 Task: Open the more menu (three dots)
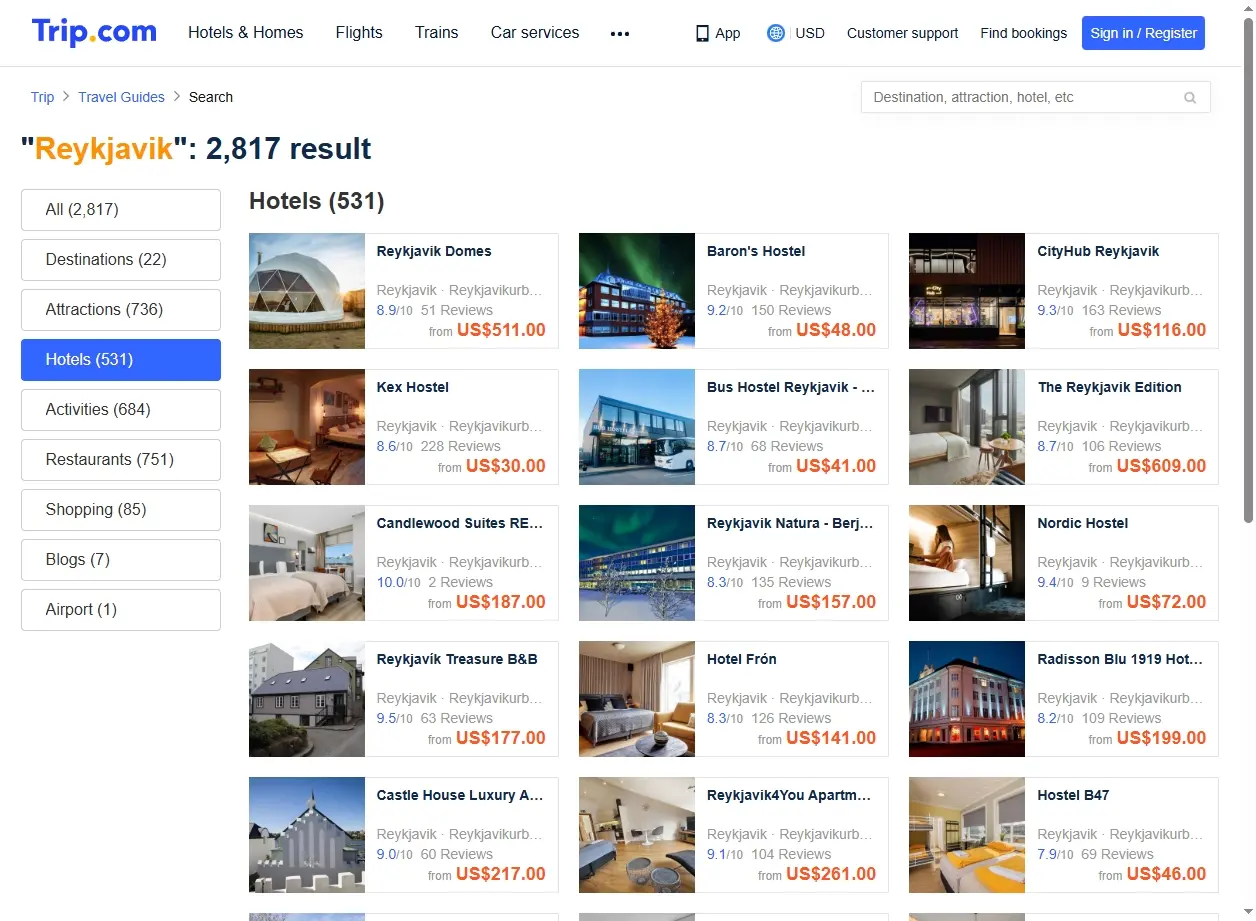pos(620,33)
